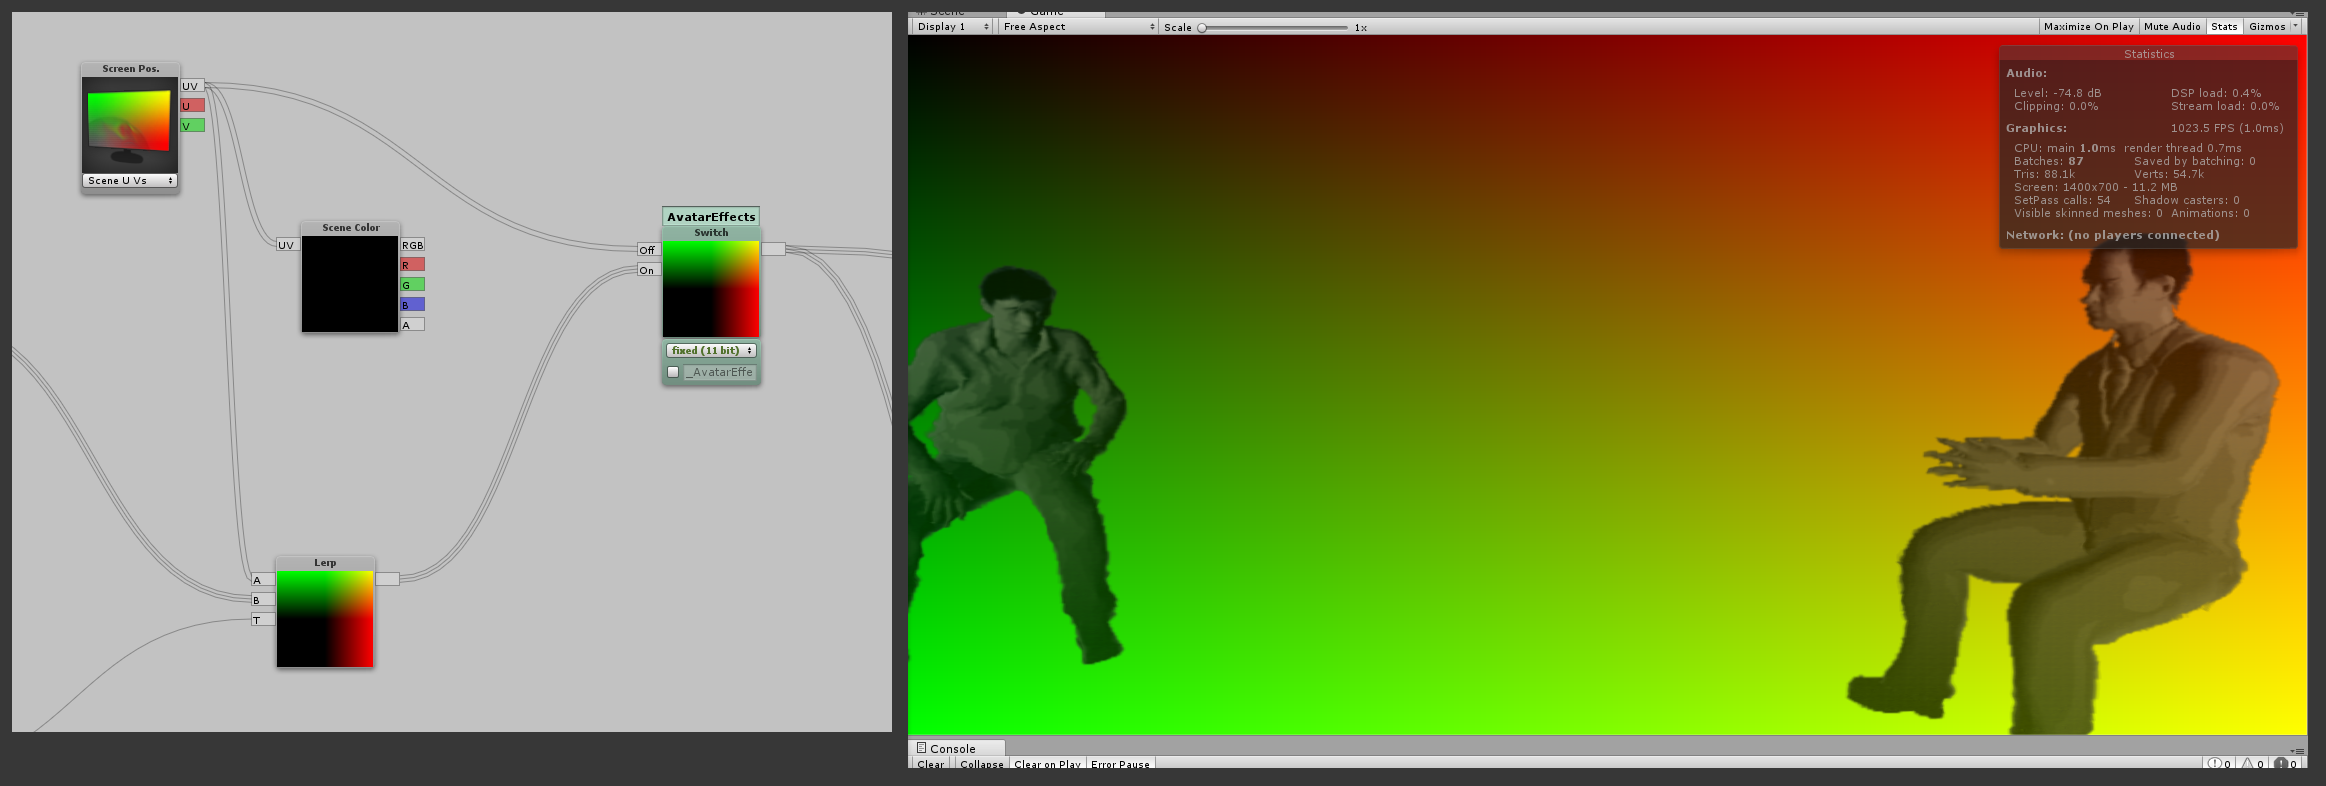
Task: Click the Verts: 54.7k statistic
Action: pos(2168,174)
